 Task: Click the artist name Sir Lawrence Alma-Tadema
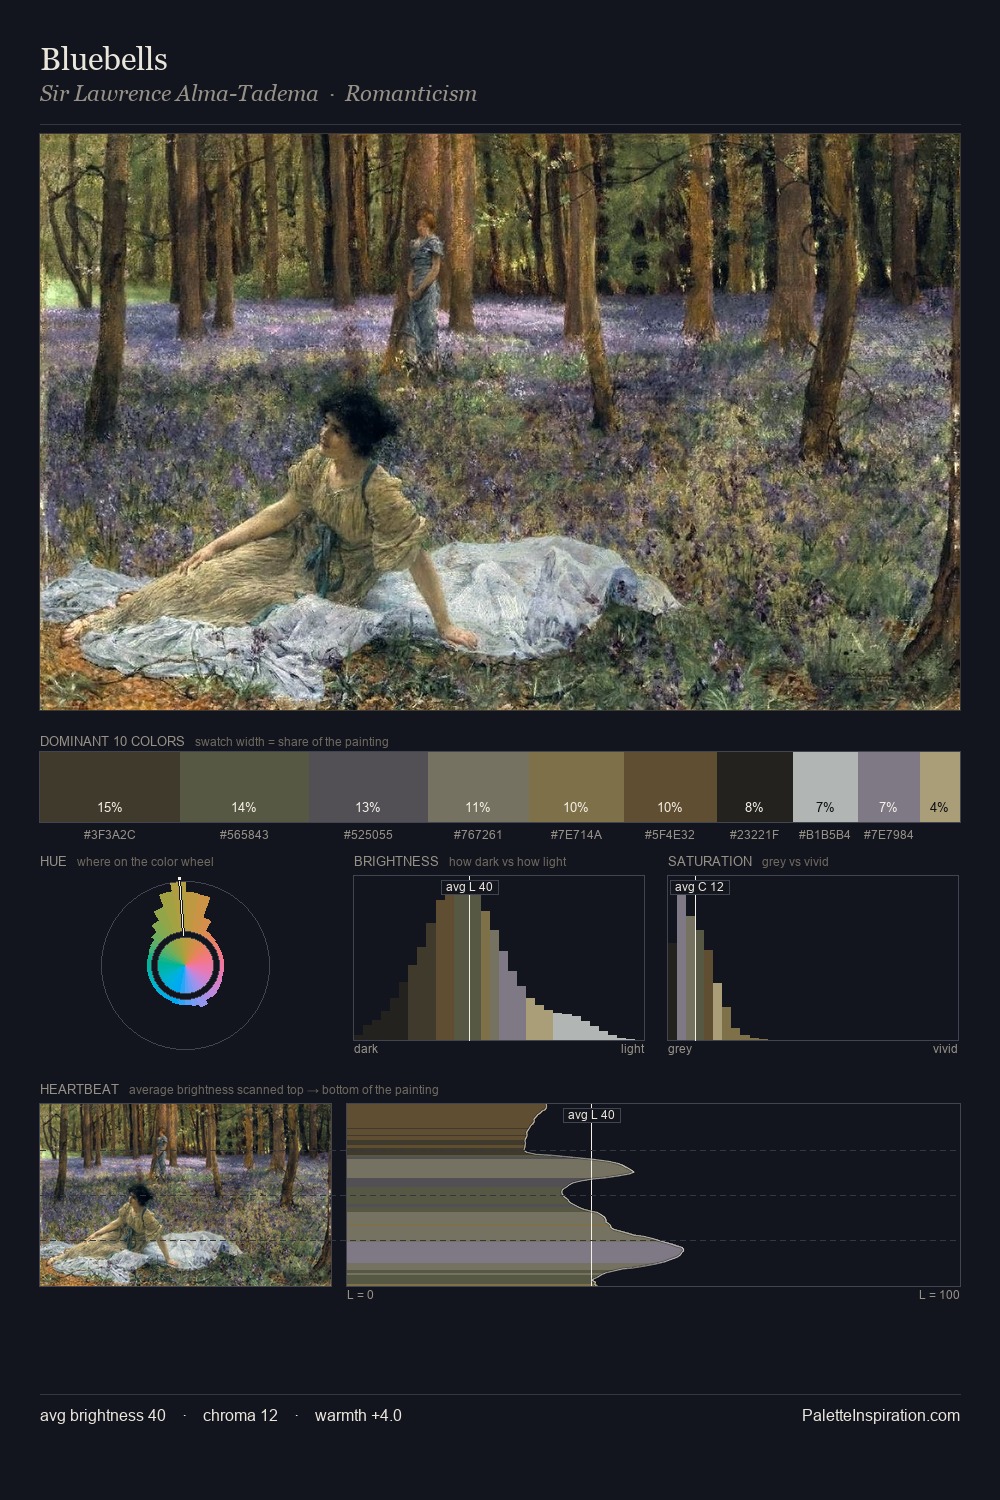pyautogui.click(x=179, y=94)
